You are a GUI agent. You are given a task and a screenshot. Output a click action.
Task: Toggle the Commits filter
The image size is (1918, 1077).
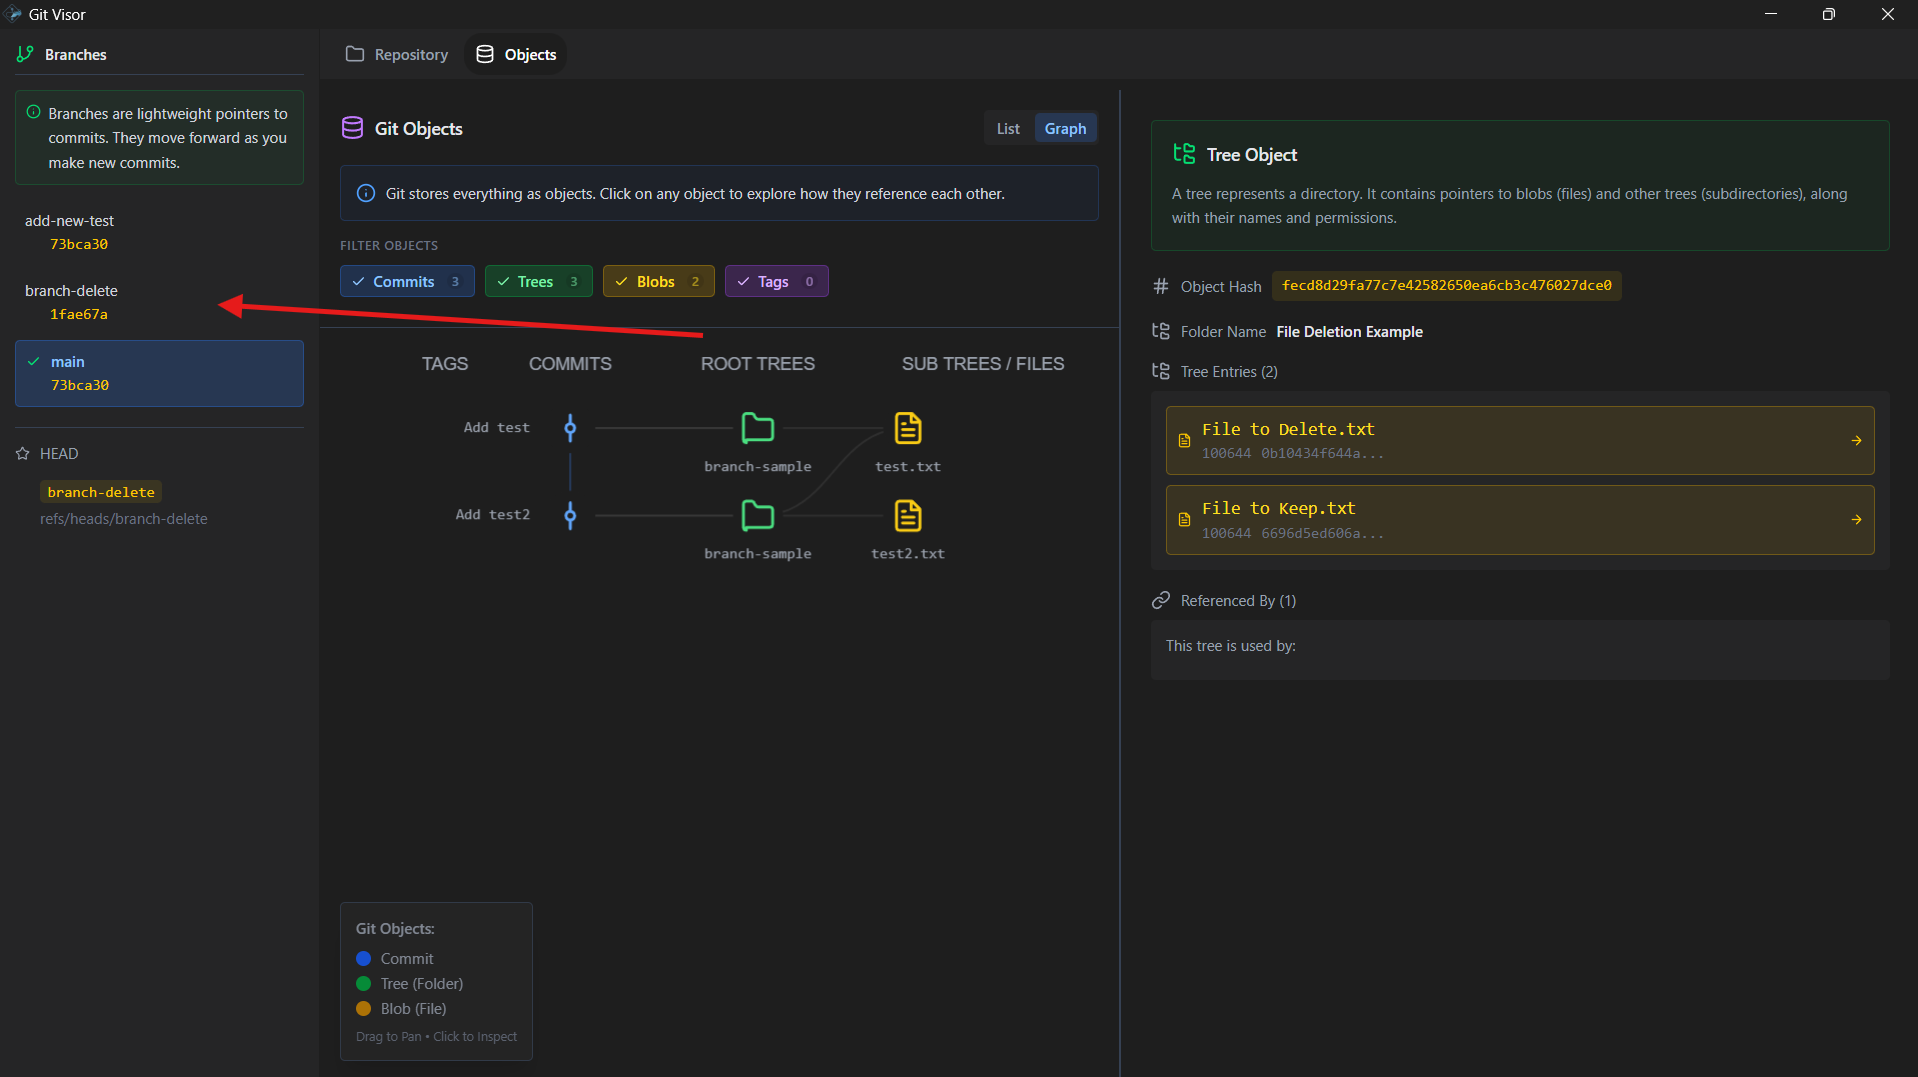[x=406, y=281]
